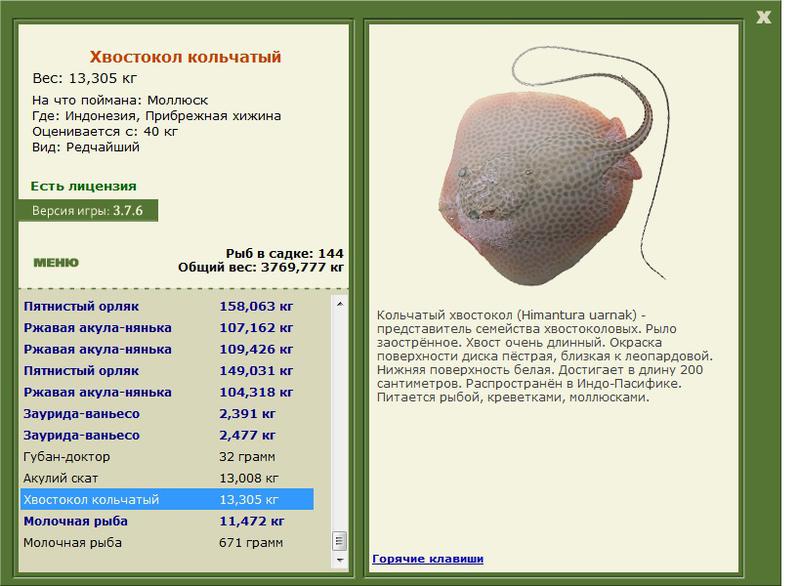Select Ржавая акула-нянька 104,318 кг row
This screenshot has width=800, height=586.
167,392
